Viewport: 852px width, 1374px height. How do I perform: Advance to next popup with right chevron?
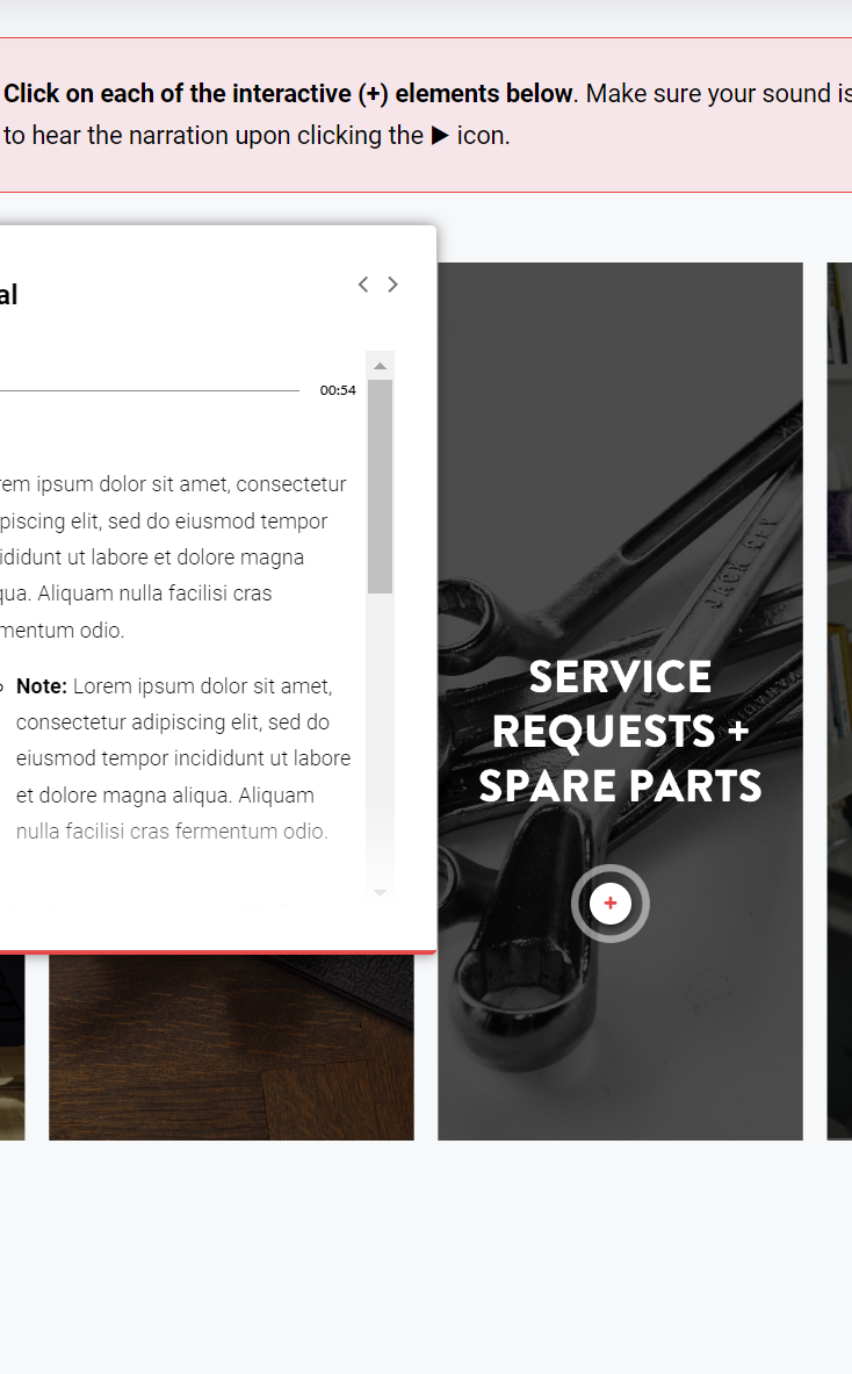393,285
